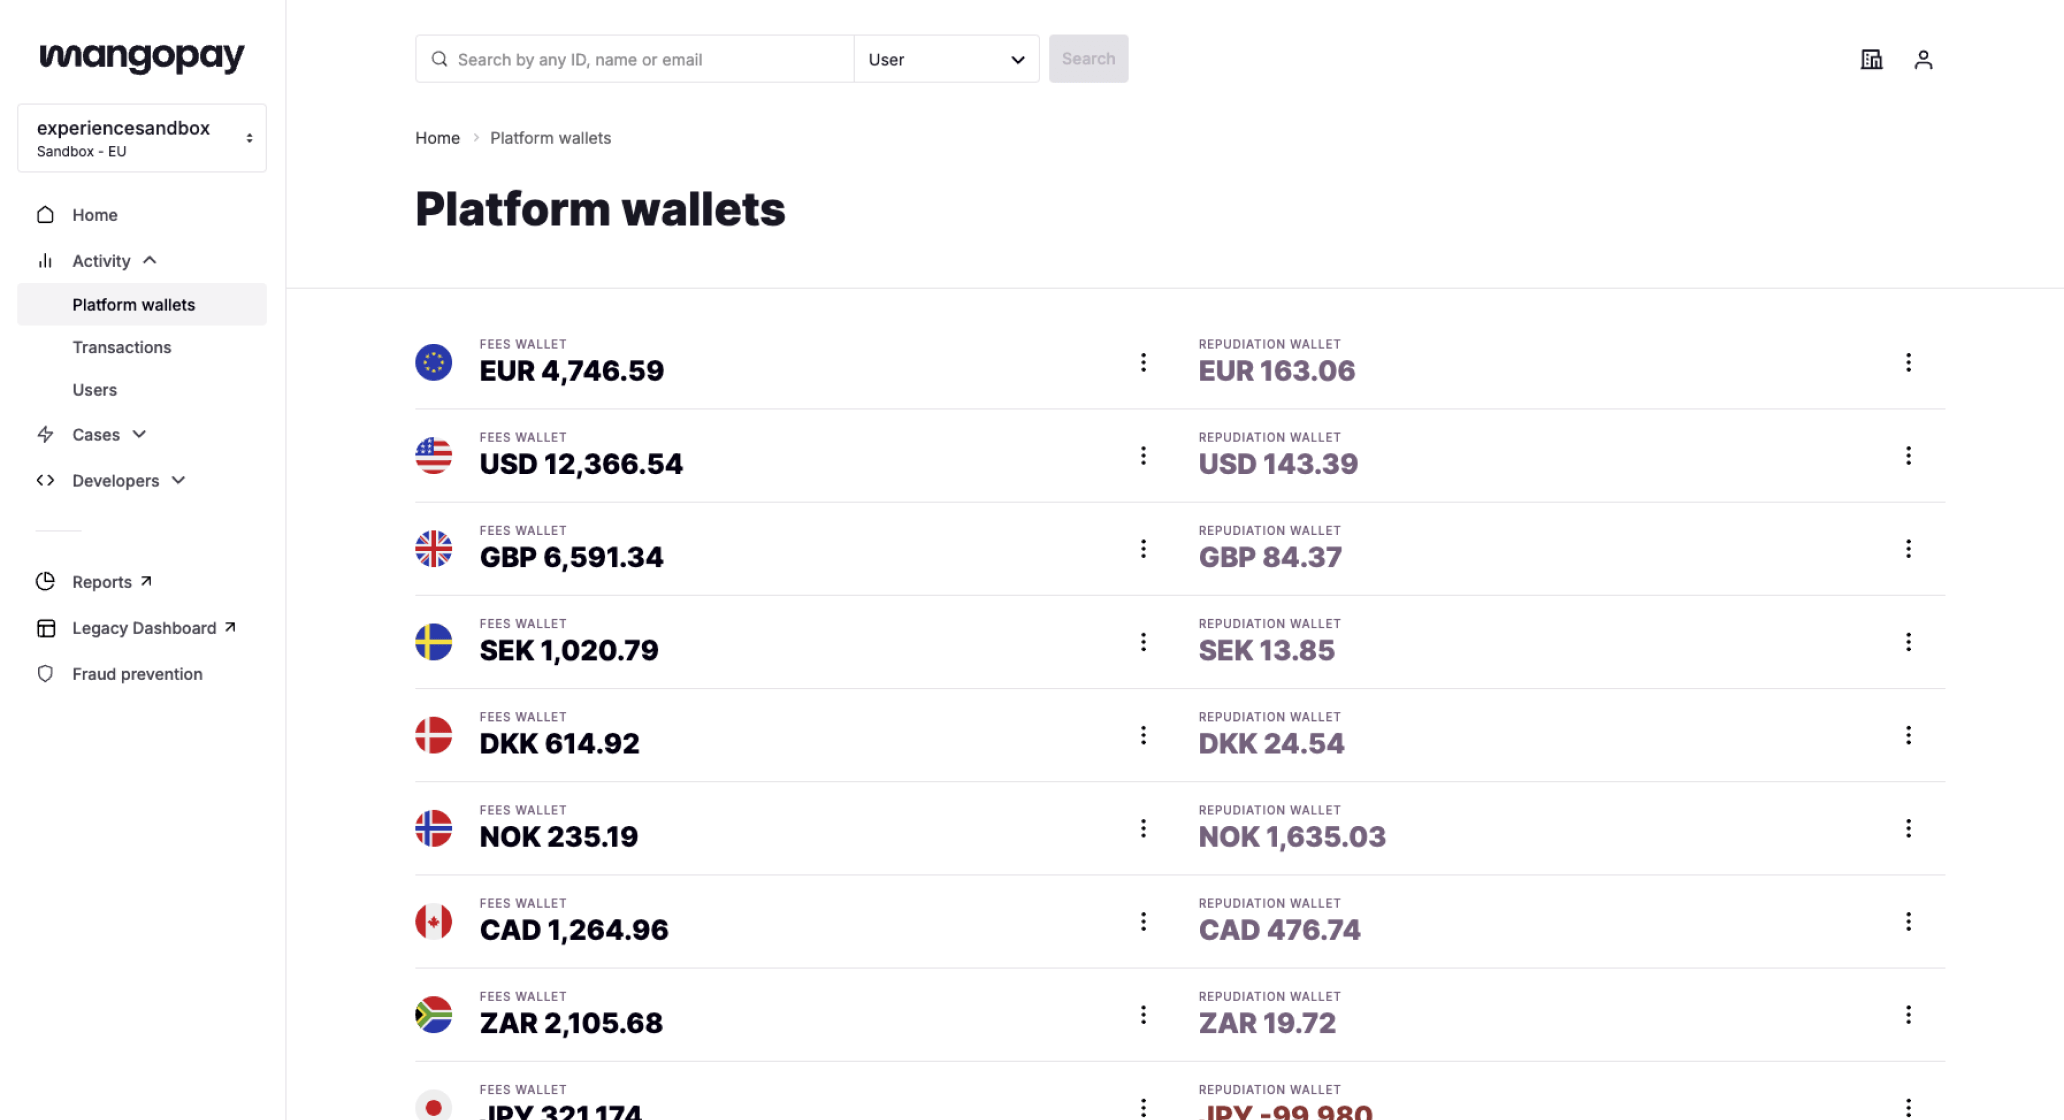This screenshot has height=1120, width=2064.
Task: Click the European Union flag icon
Action: [x=433, y=362]
